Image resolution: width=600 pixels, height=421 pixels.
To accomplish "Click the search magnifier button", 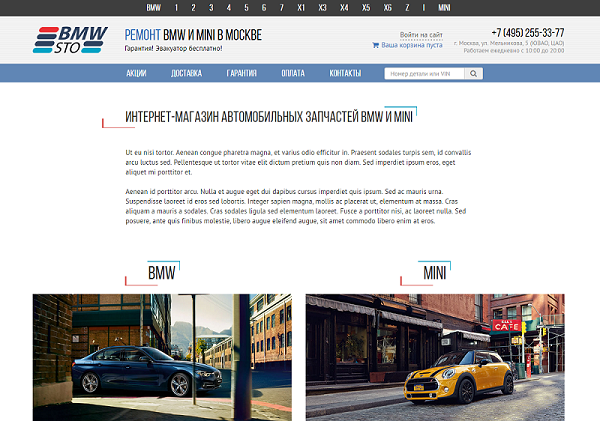I will click(474, 73).
